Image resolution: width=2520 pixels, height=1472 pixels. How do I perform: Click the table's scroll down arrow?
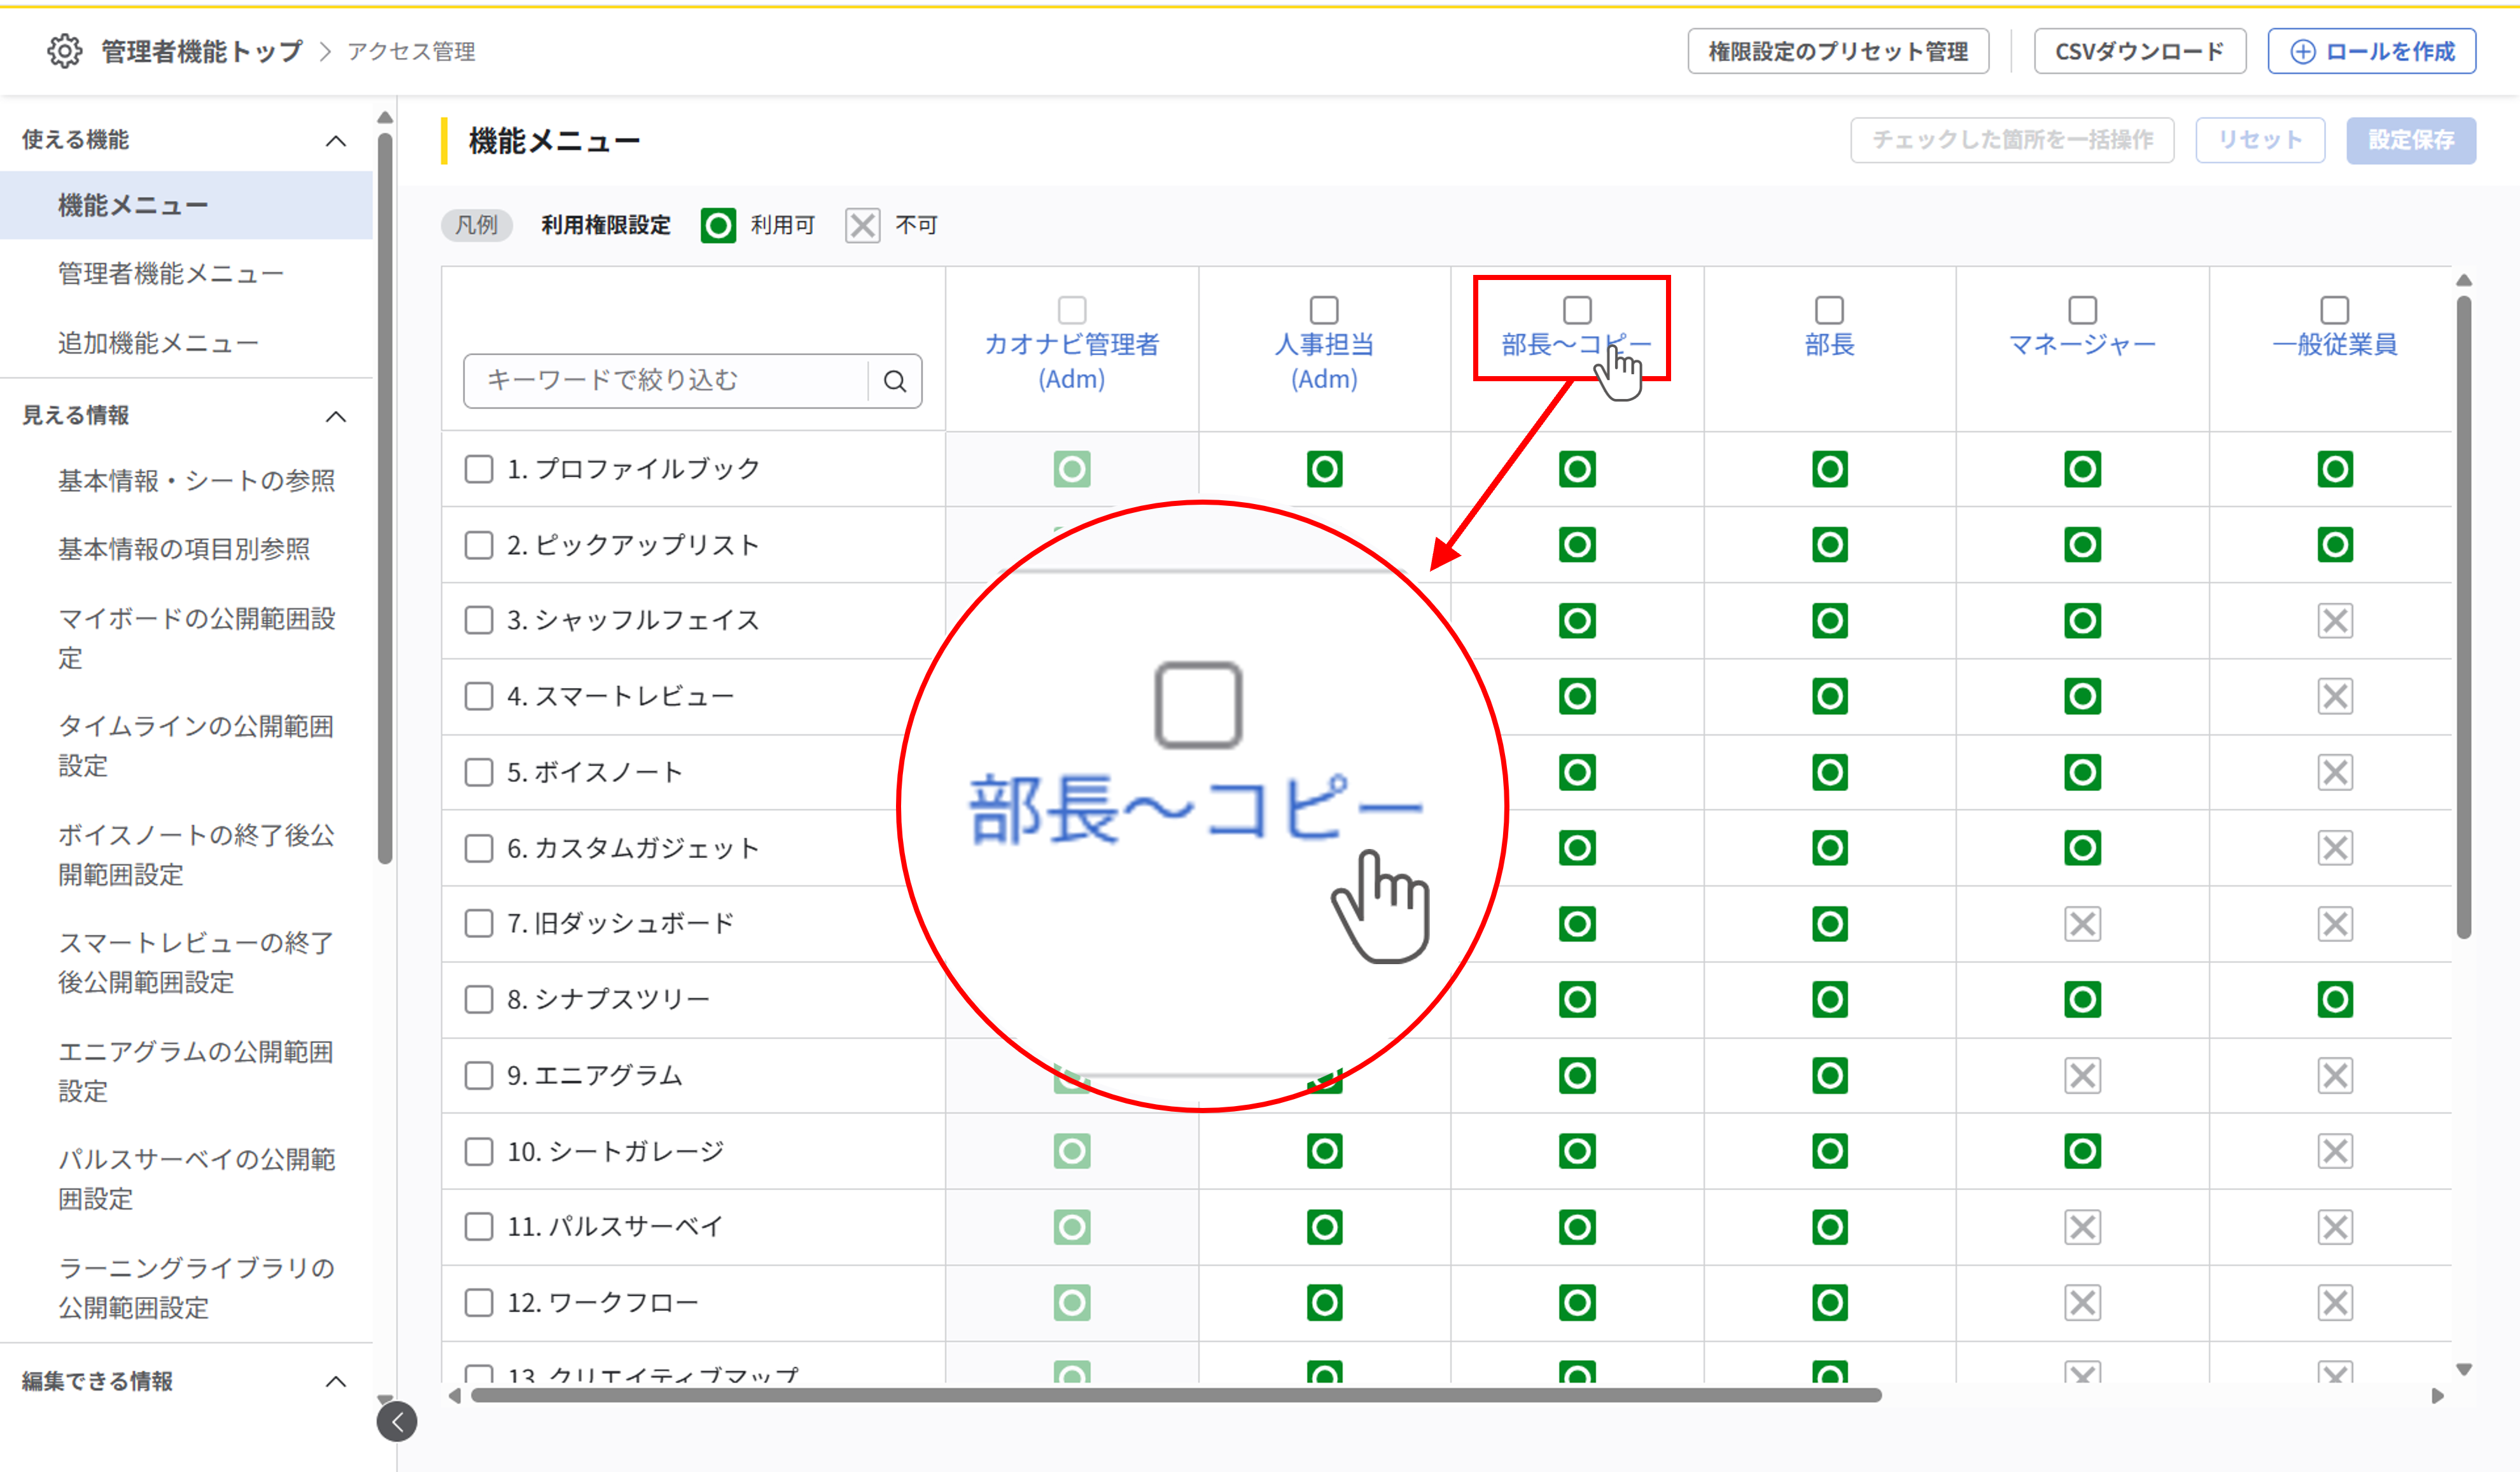tap(2464, 1370)
